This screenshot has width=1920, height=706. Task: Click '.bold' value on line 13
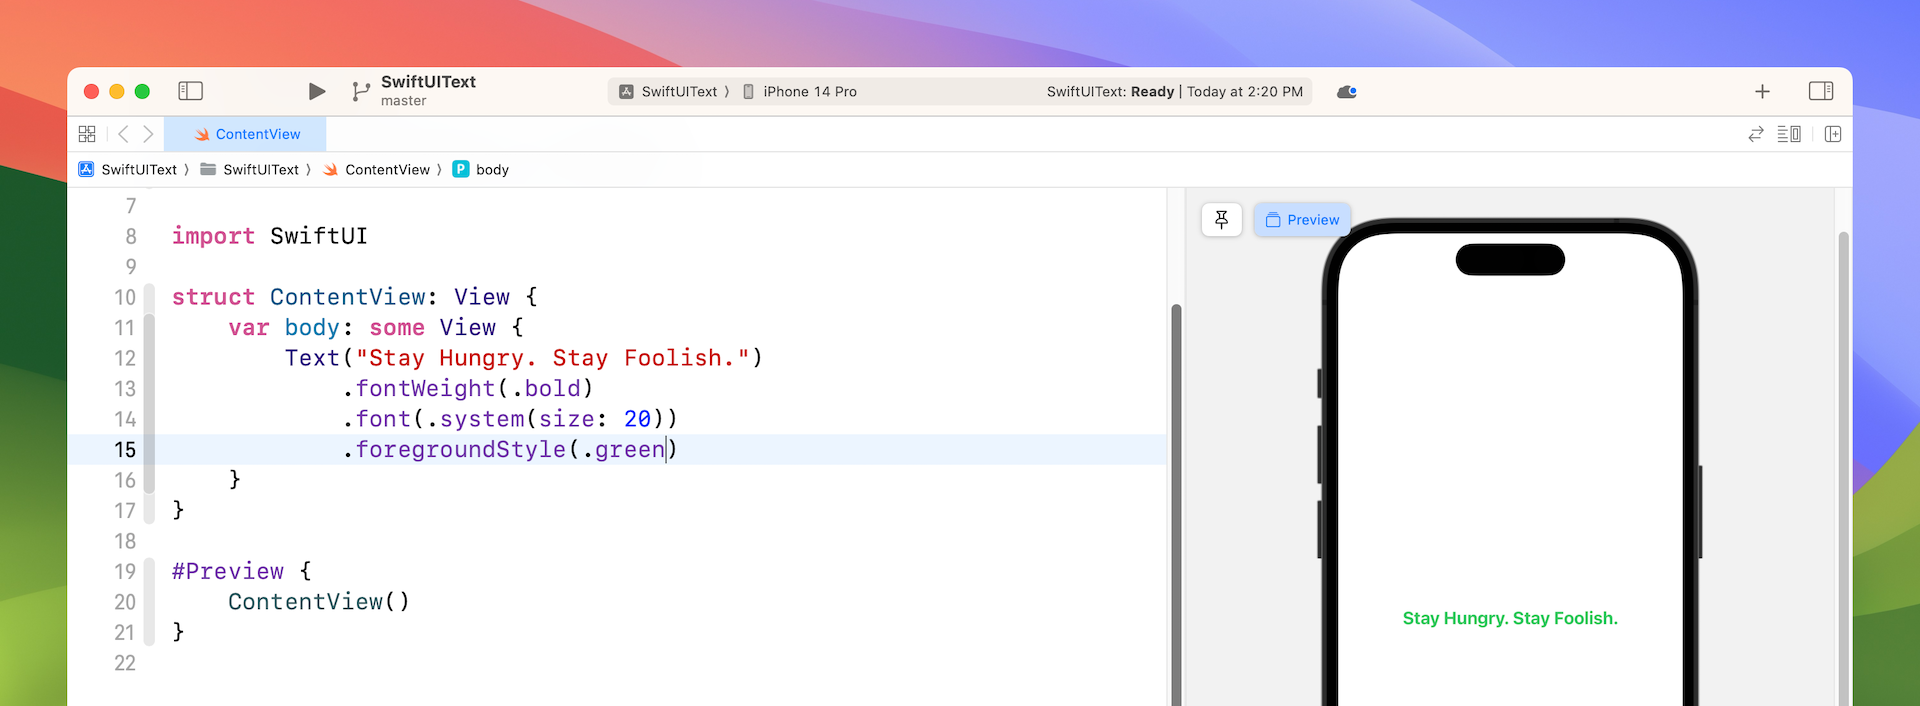(546, 389)
